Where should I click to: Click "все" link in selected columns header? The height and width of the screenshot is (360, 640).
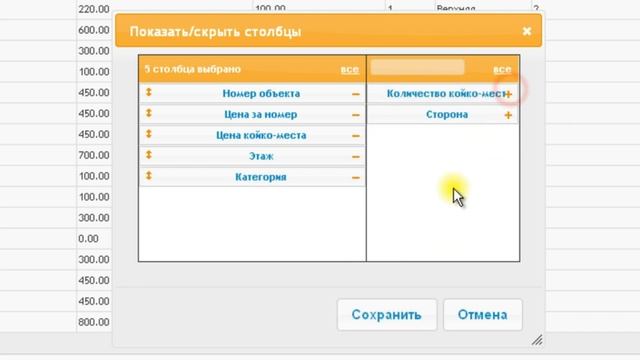pos(350,69)
